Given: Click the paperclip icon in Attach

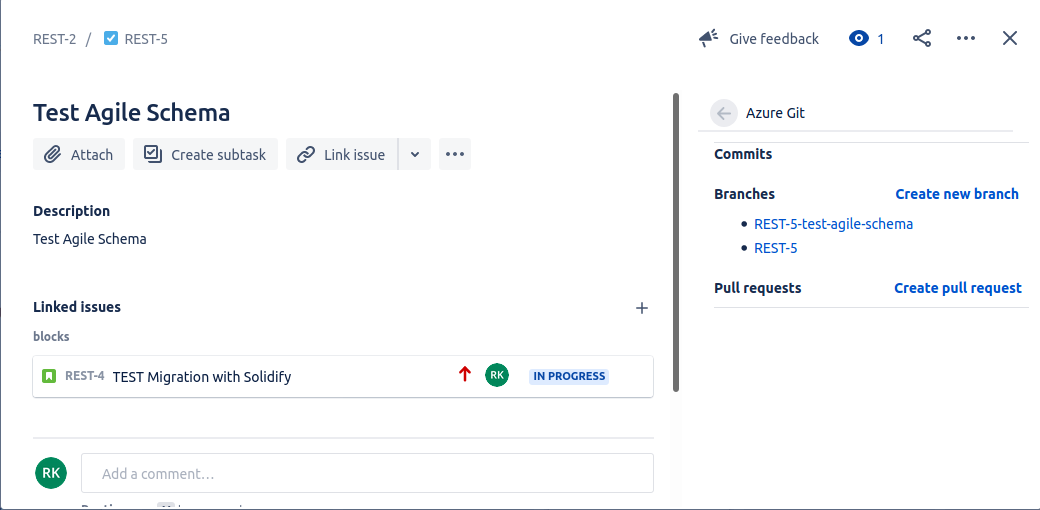Looking at the screenshot, I should [52, 155].
